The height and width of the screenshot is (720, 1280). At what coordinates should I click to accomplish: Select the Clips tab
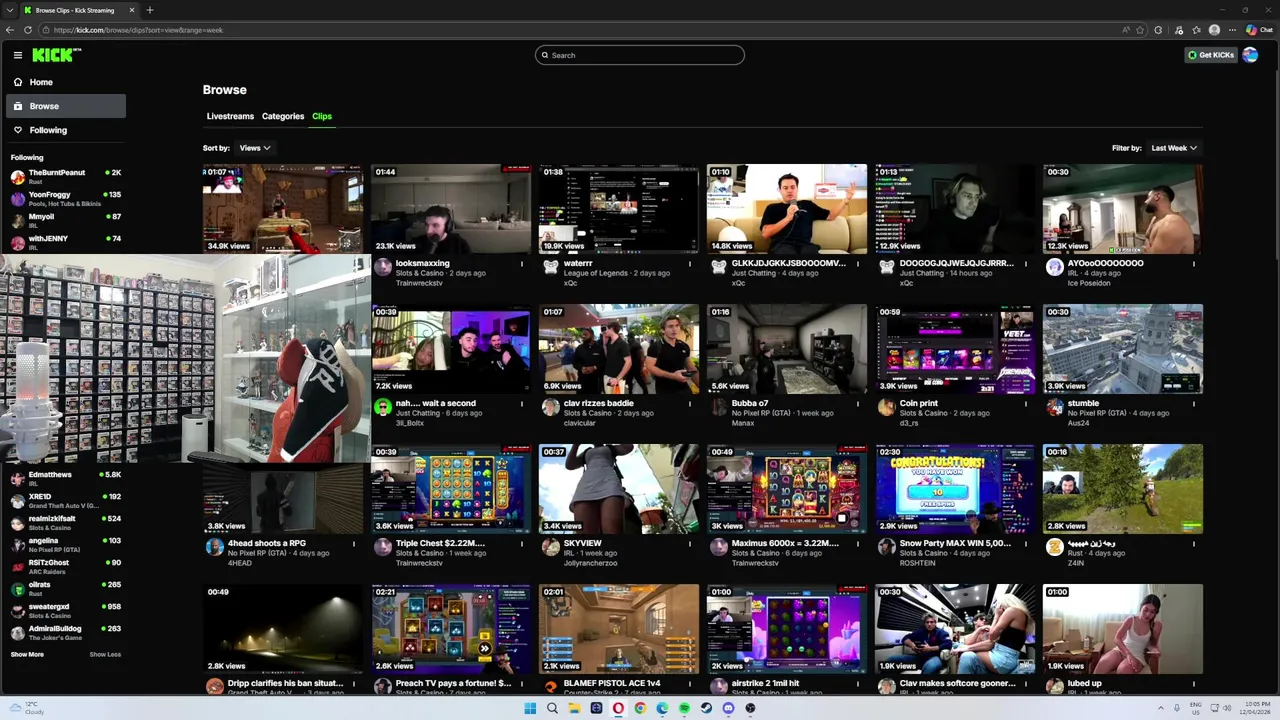pos(321,116)
